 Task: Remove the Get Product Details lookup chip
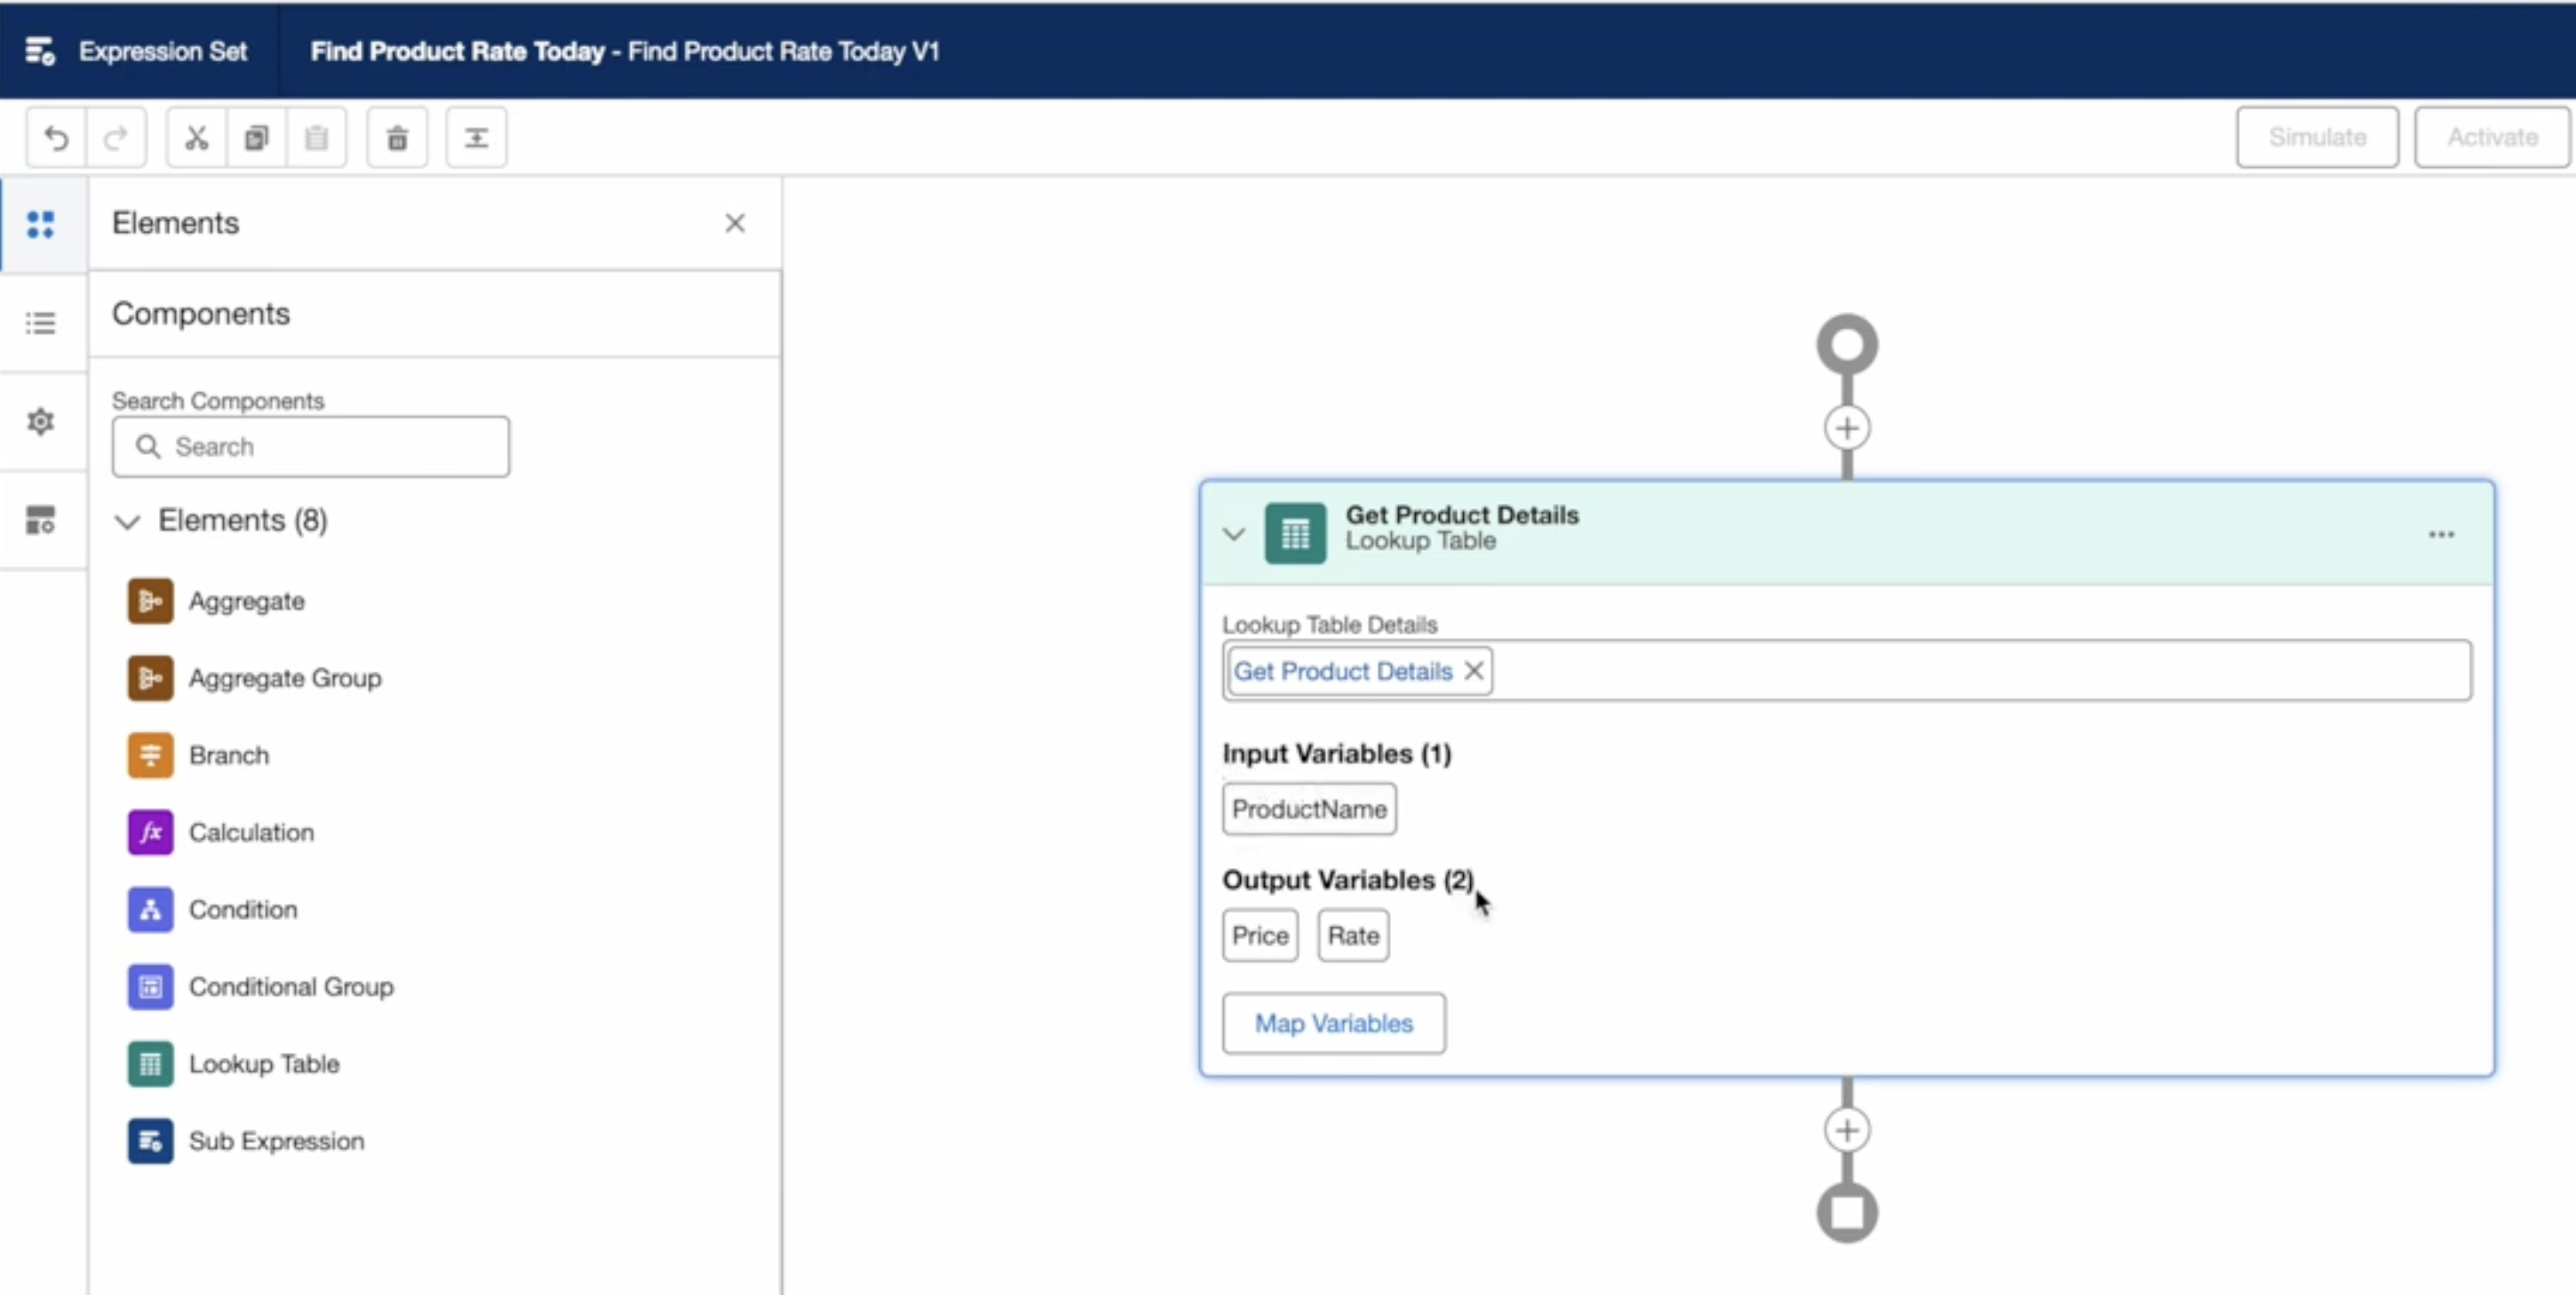point(1473,671)
